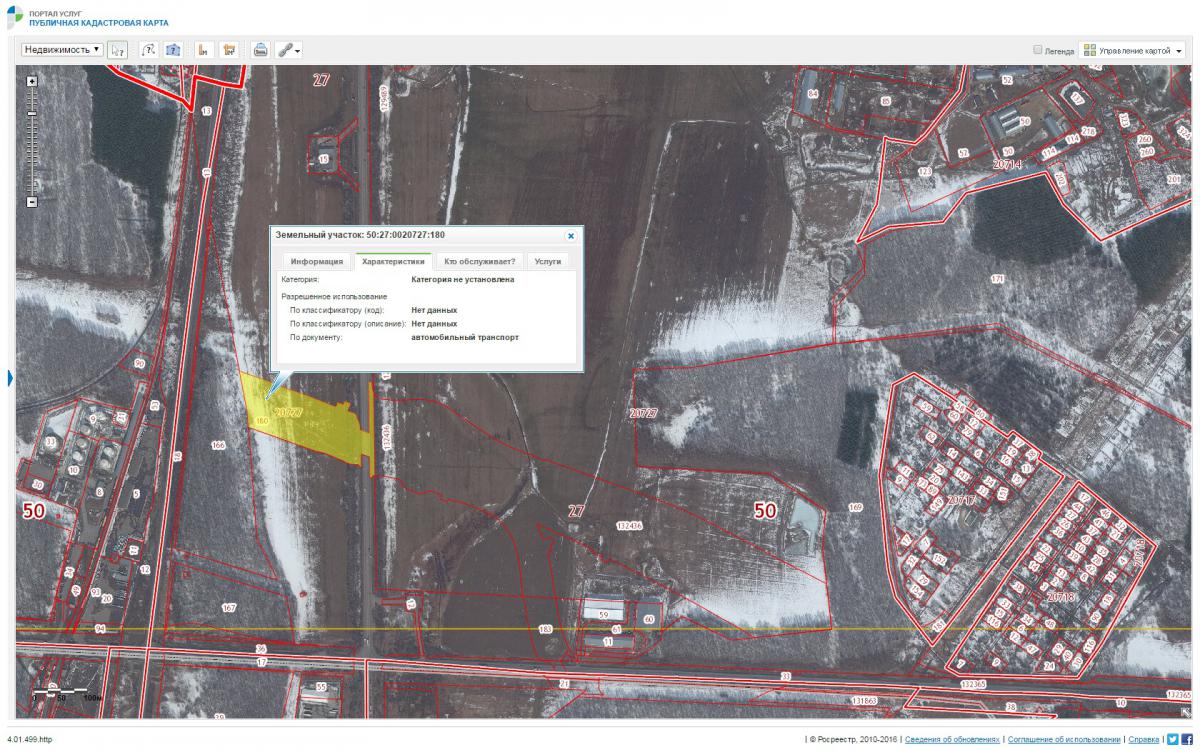
Task: Click the map zoom slider handle
Action: [x=32, y=113]
